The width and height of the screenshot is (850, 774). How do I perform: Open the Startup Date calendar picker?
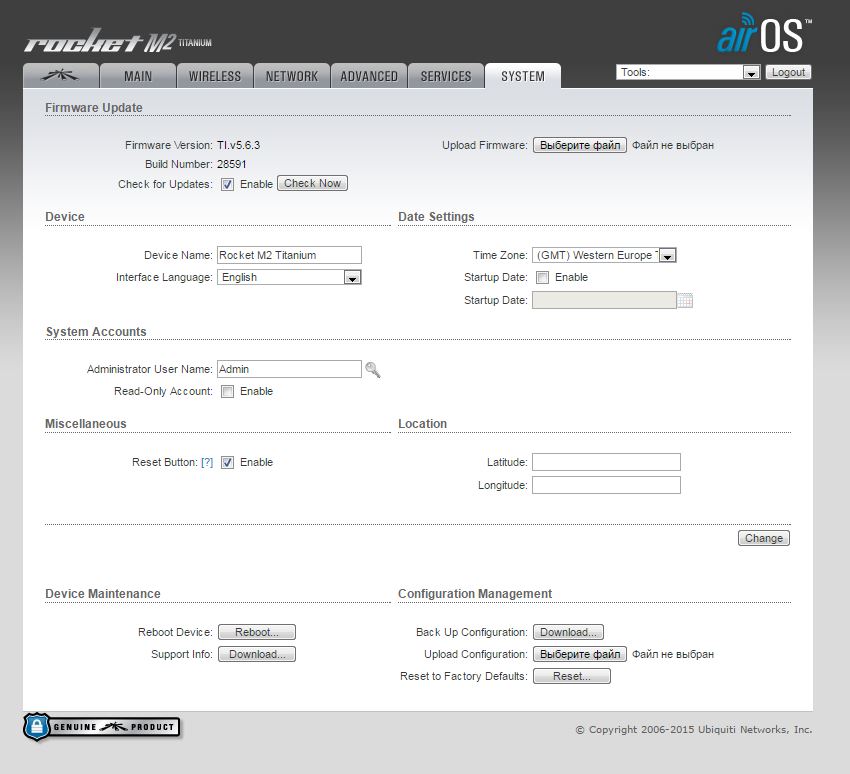click(x=685, y=300)
